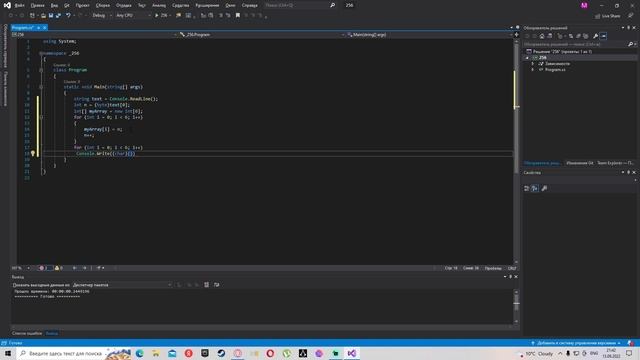This screenshot has height=360, width=640.
Task: Open the Отладка menu
Action: (x=124, y=5)
